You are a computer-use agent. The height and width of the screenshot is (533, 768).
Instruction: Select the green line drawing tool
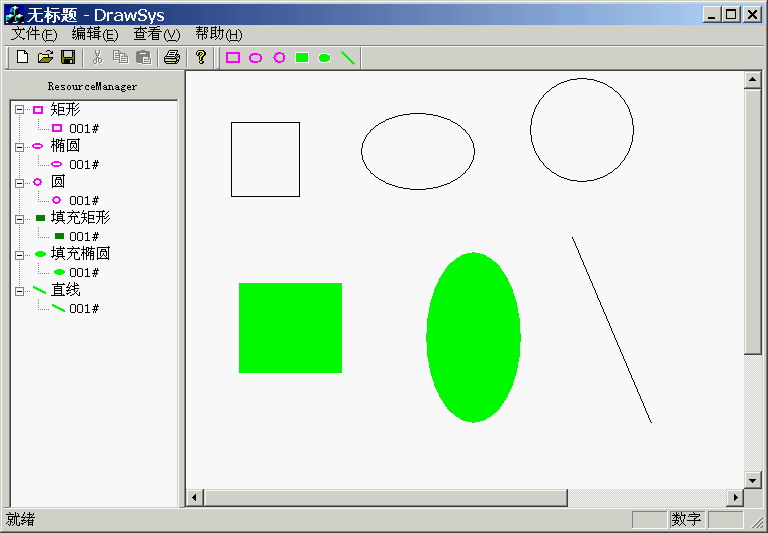click(x=348, y=58)
